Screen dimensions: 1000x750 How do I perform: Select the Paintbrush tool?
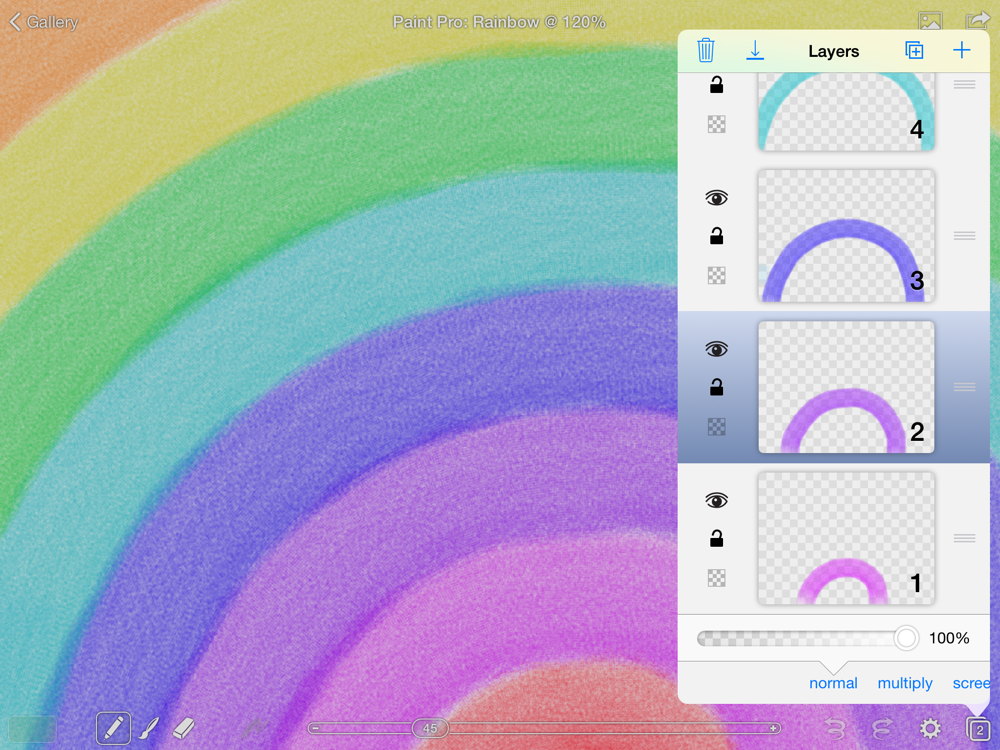[149, 728]
